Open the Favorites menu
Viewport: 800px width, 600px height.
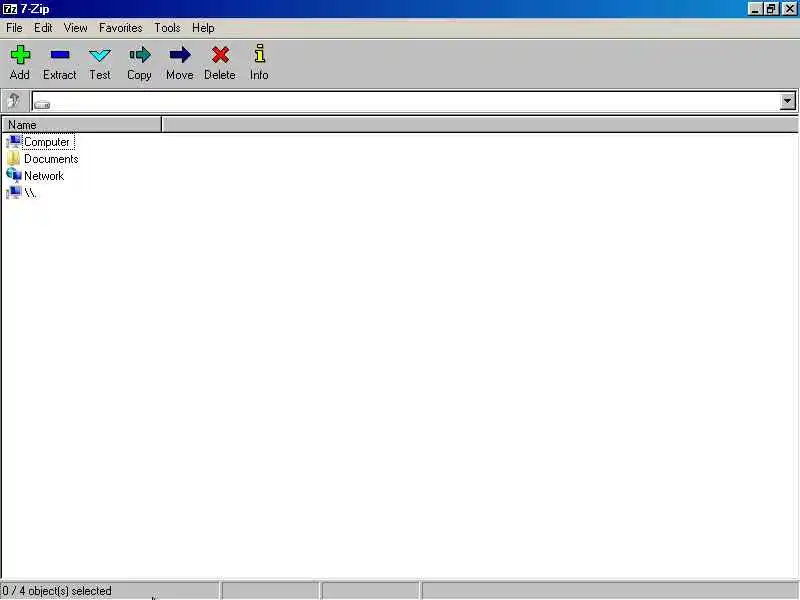click(120, 28)
